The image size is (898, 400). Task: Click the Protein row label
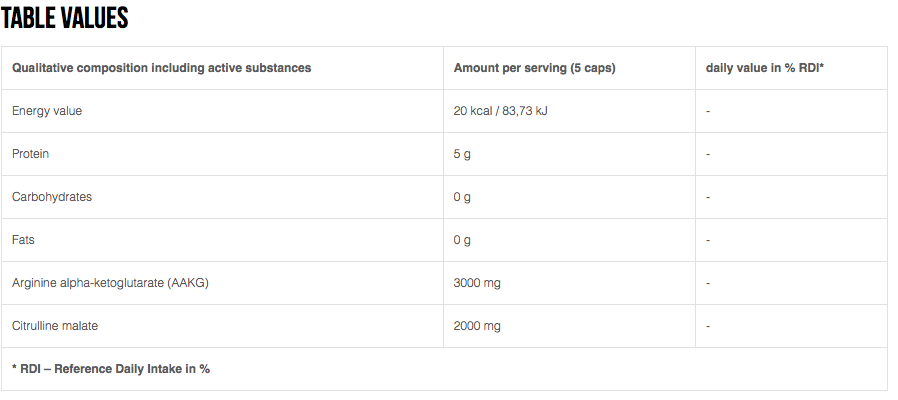point(30,154)
